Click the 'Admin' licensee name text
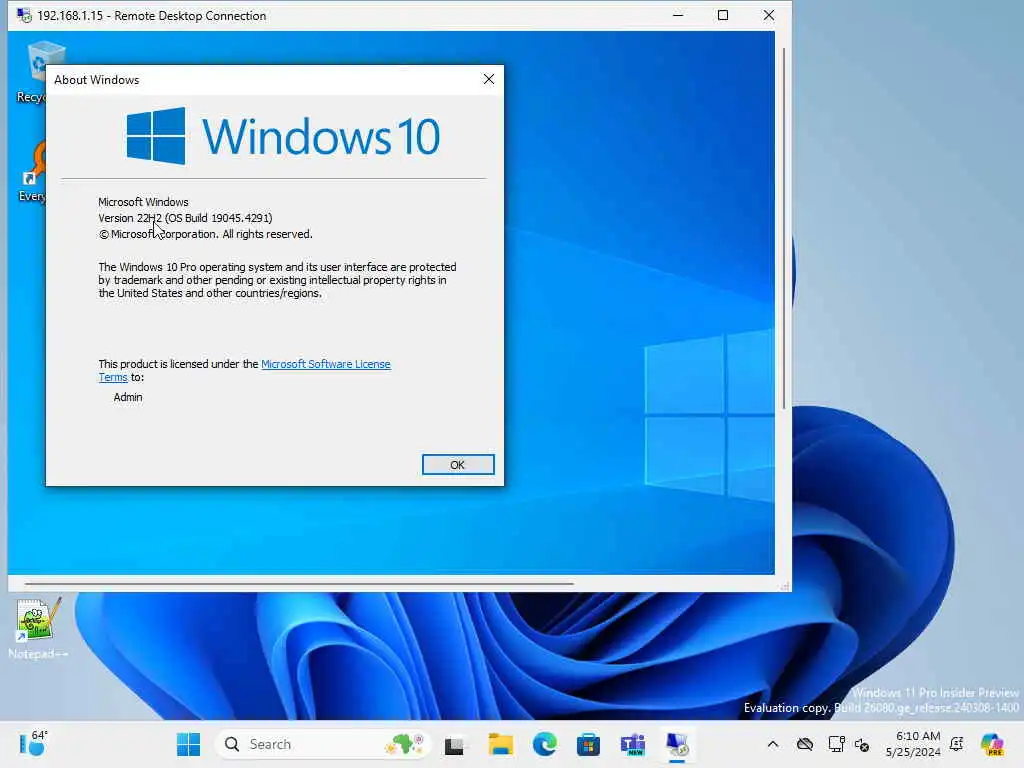1024x768 pixels. [128, 397]
